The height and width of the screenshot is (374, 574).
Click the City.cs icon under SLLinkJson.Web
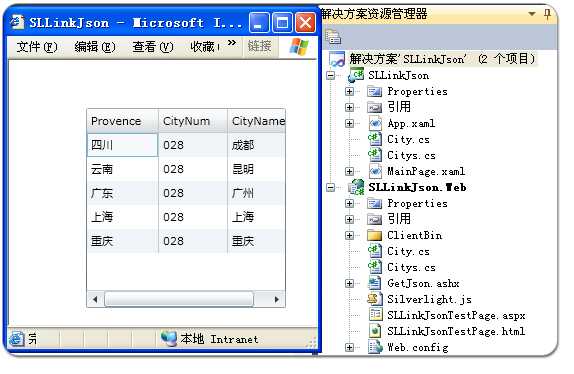pyautogui.click(x=375, y=251)
